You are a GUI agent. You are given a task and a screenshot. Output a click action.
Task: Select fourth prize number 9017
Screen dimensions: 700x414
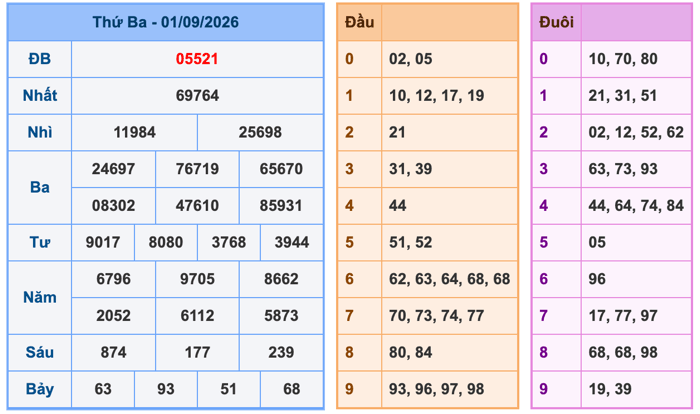[103, 242]
